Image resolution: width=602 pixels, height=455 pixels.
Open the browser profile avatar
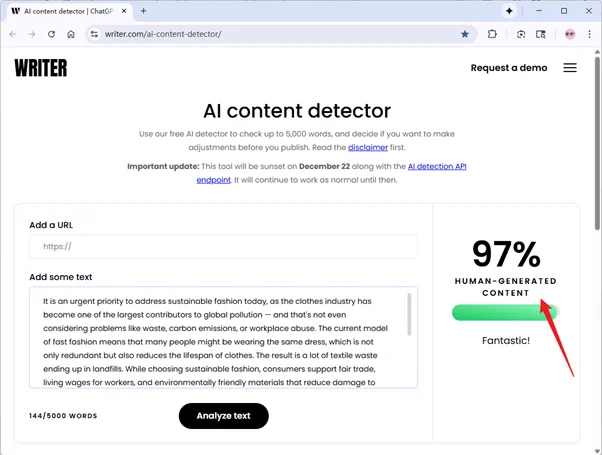click(569, 34)
